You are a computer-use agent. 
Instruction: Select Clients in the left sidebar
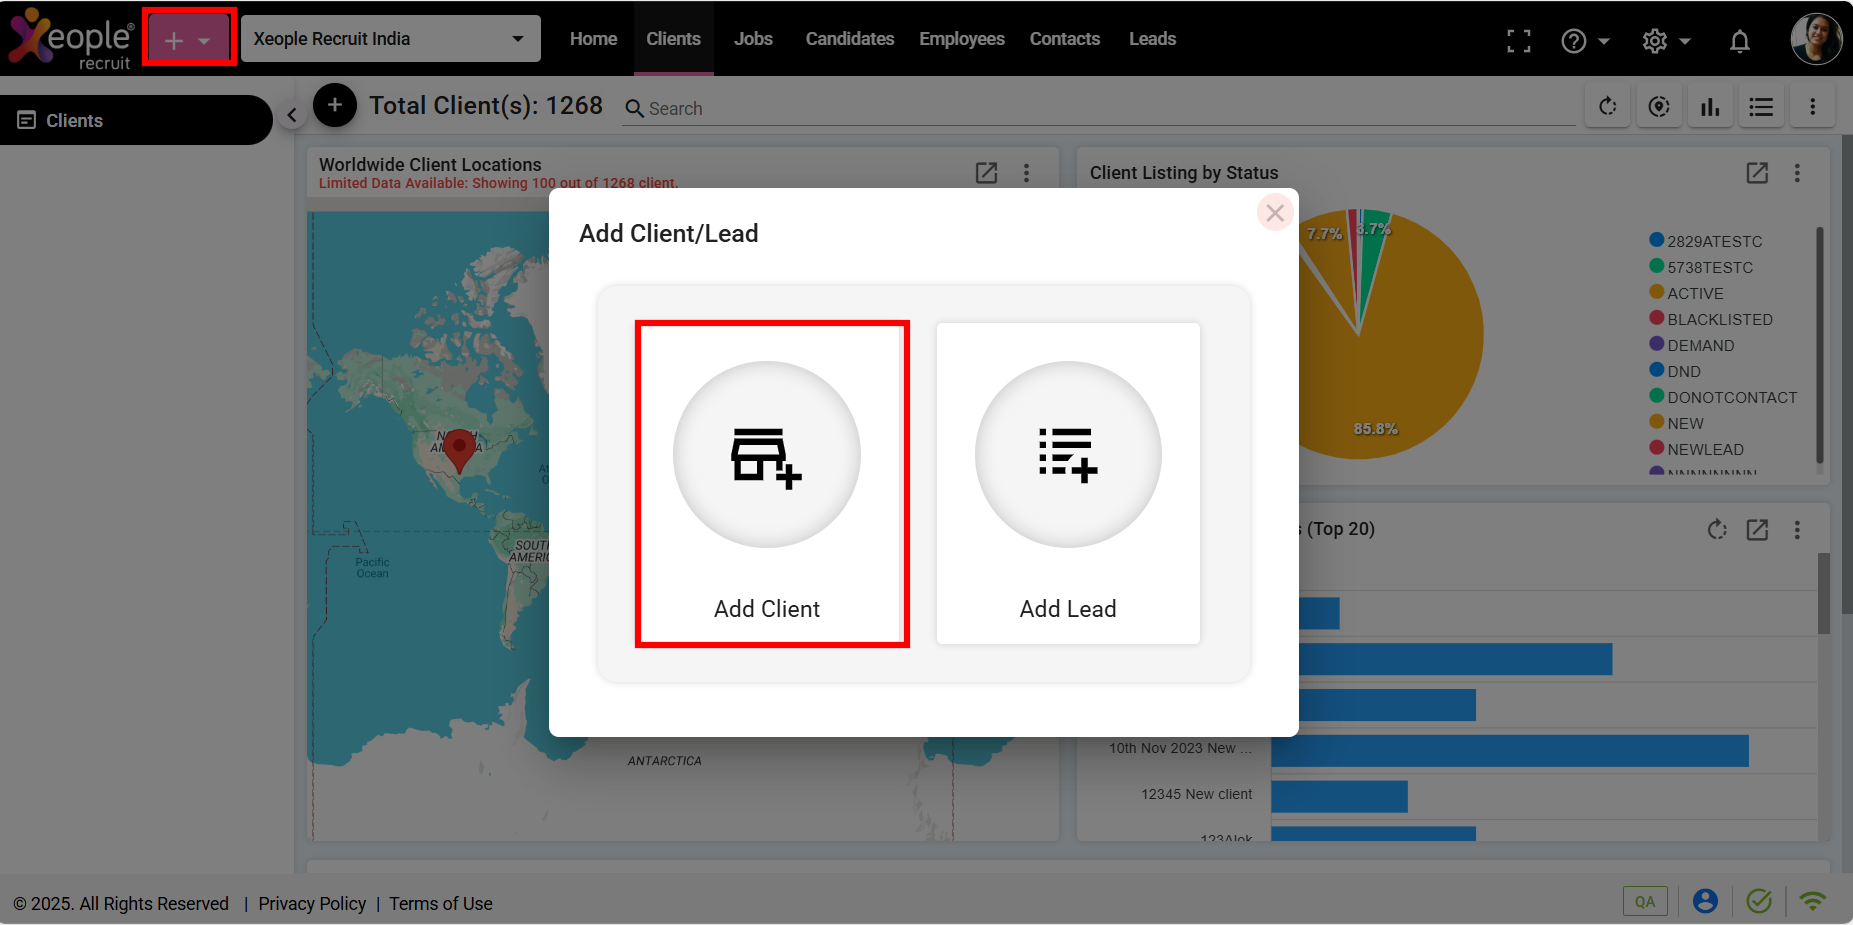[135, 120]
